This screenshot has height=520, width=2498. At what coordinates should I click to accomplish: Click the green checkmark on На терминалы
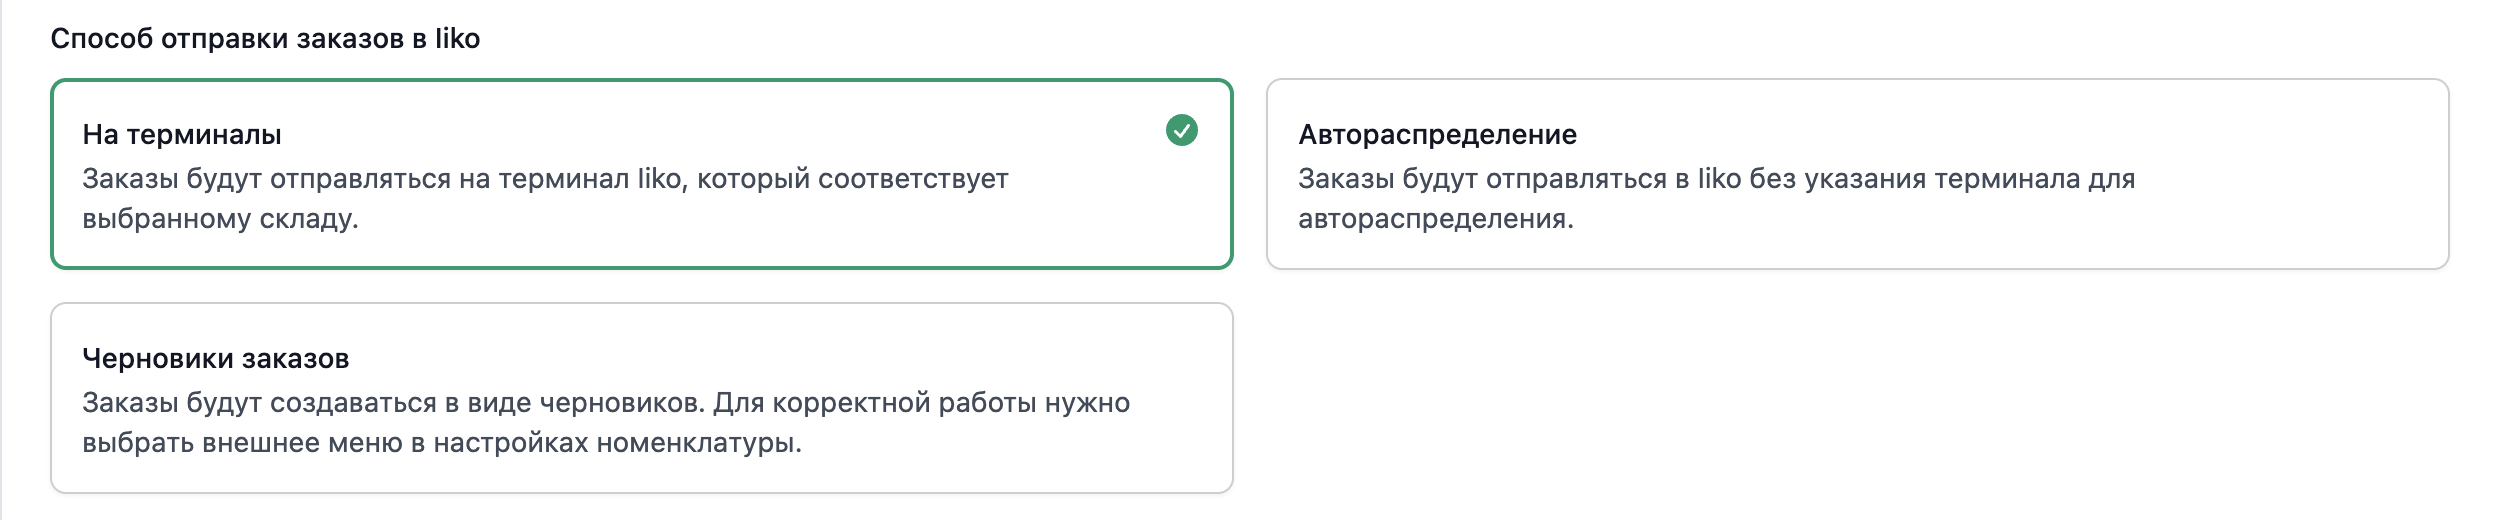point(1181,130)
